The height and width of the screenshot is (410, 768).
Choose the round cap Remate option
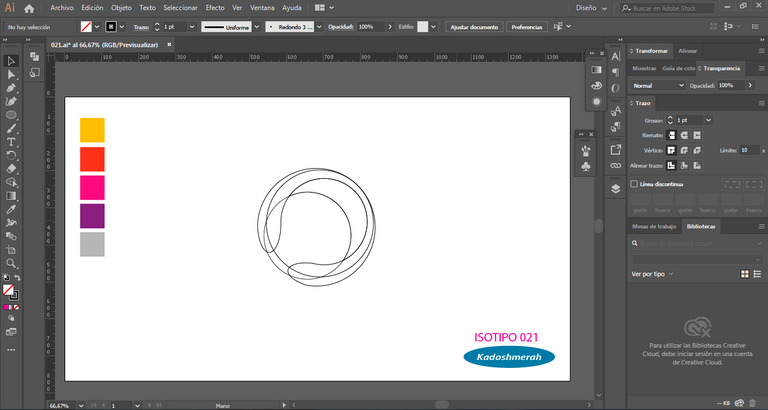684,135
